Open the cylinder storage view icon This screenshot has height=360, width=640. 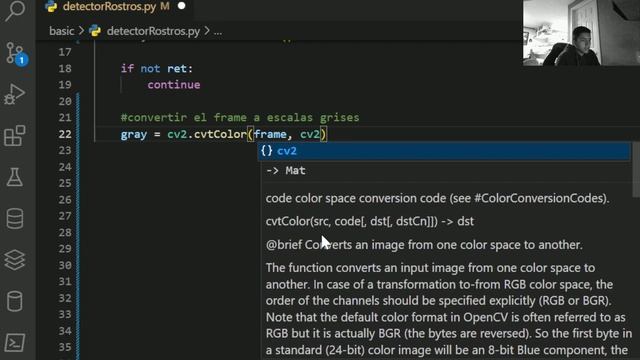[x=15, y=301]
